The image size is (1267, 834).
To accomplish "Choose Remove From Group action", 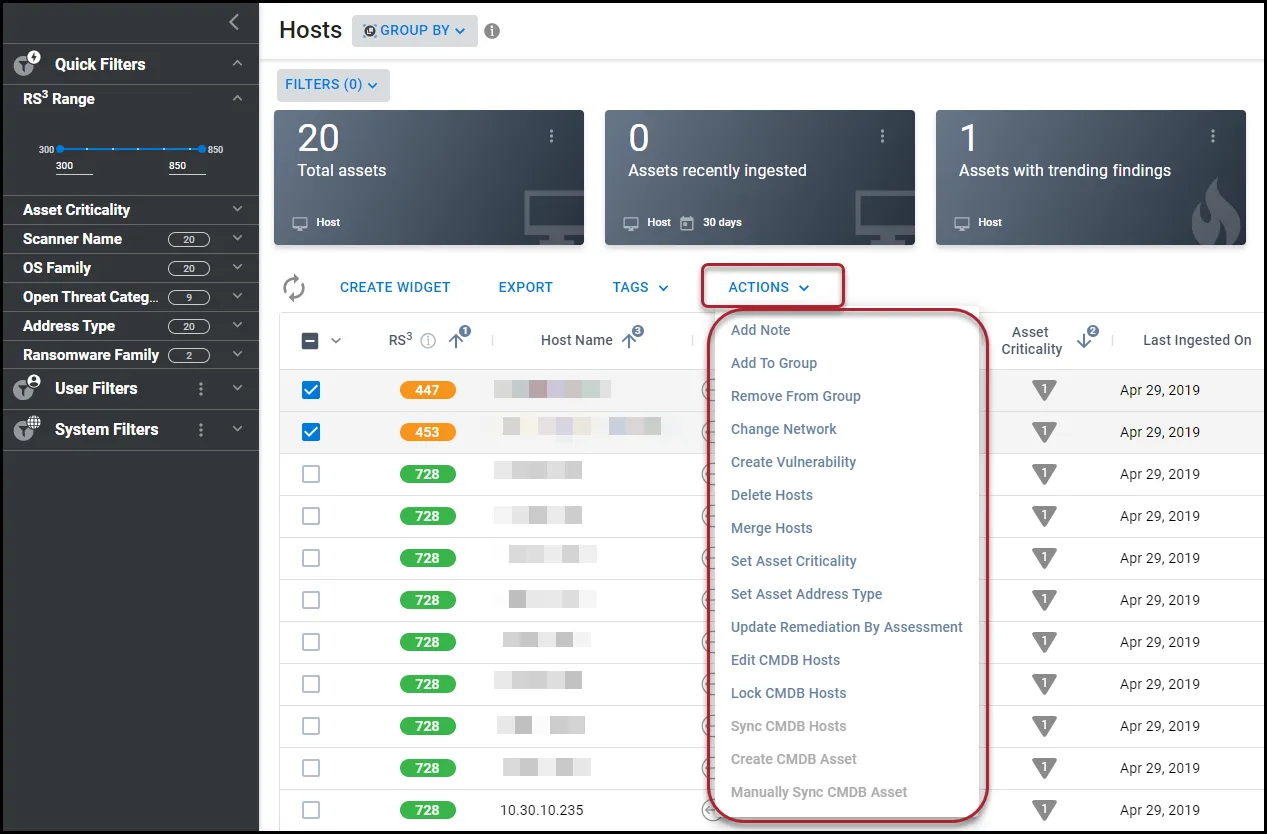I will point(796,396).
